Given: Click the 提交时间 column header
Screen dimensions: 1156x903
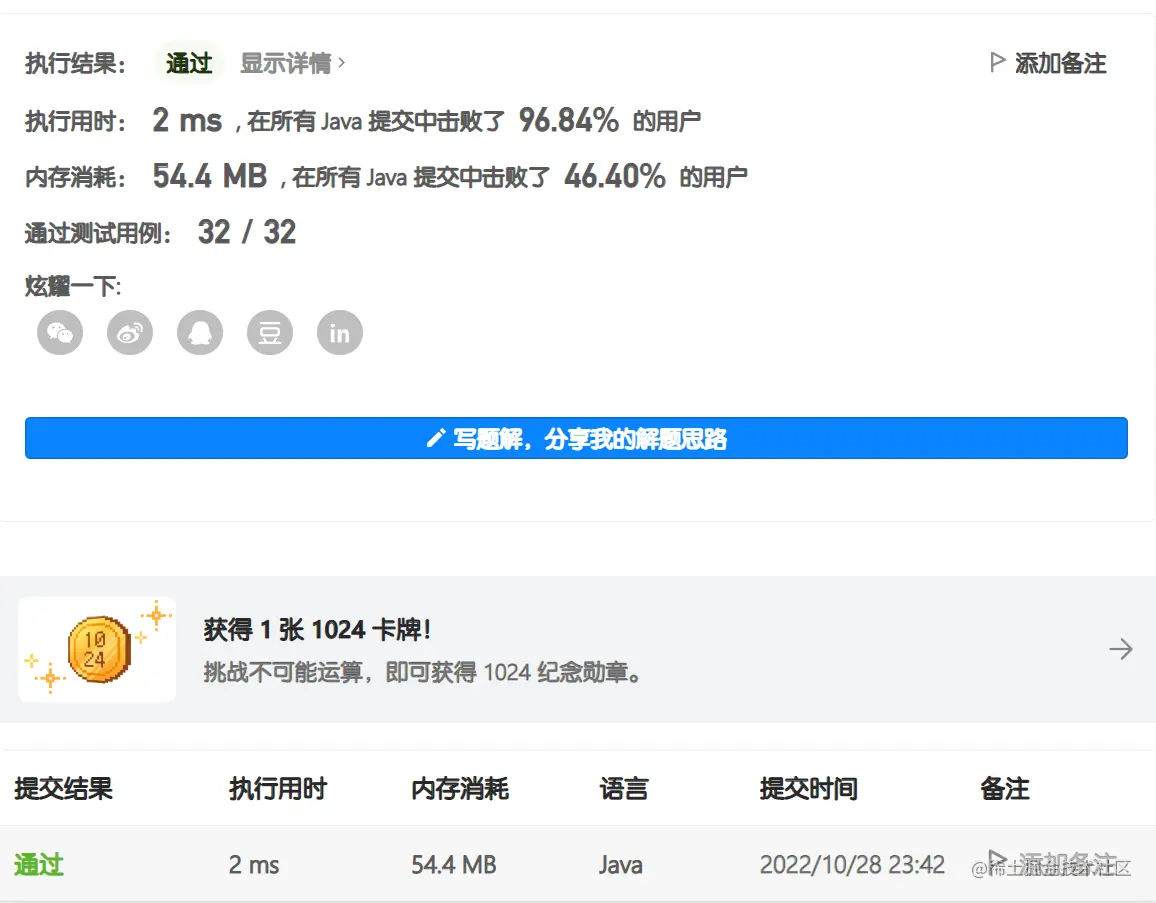Looking at the screenshot, I should coord(809,789).
